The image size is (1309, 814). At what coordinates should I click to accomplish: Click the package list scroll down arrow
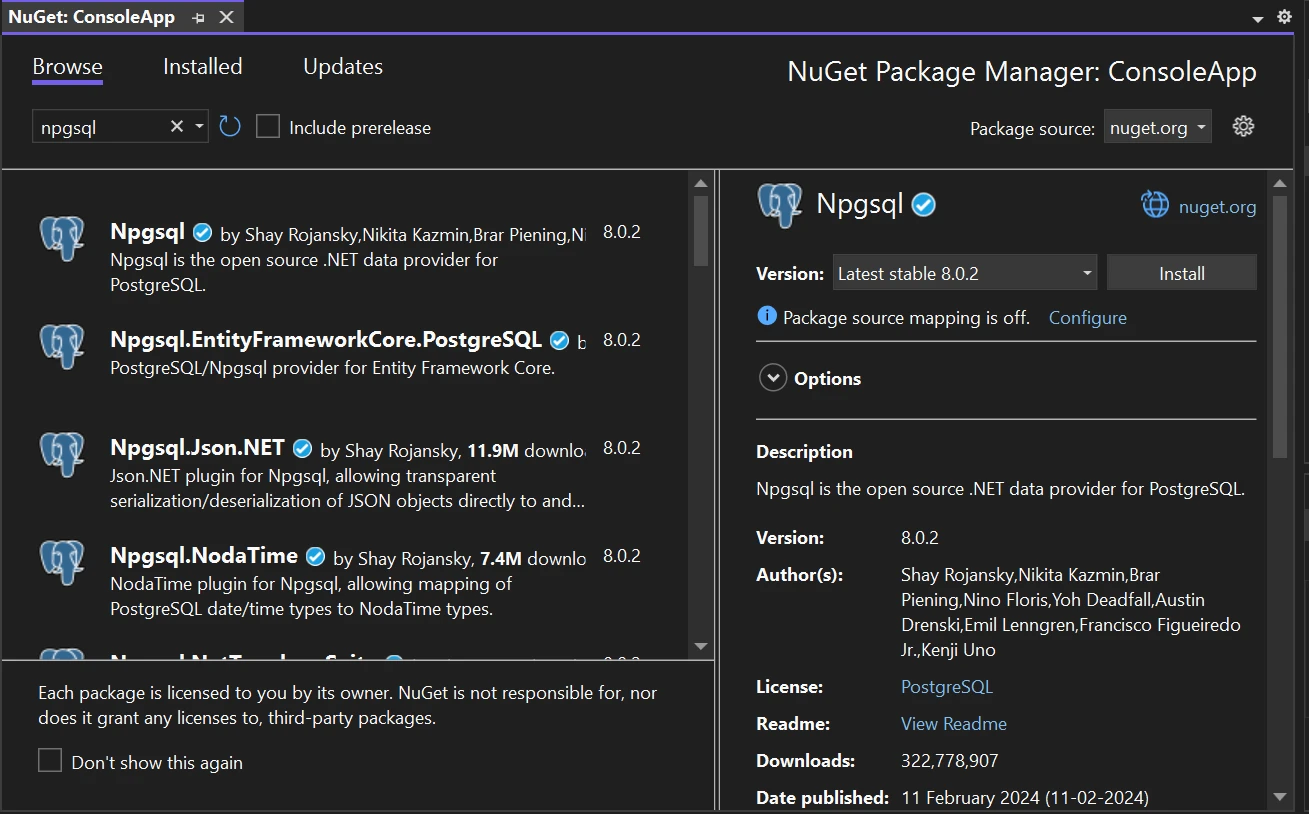(x=700, y=646)
